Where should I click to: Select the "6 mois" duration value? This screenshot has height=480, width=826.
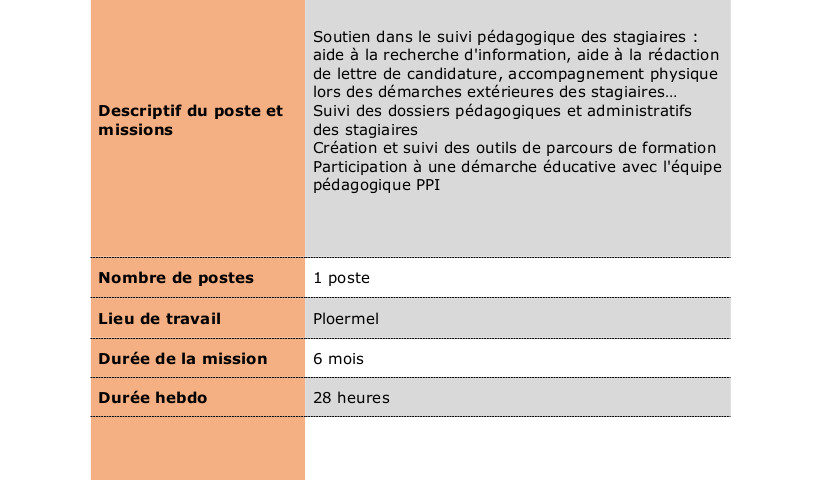point(339,358)
